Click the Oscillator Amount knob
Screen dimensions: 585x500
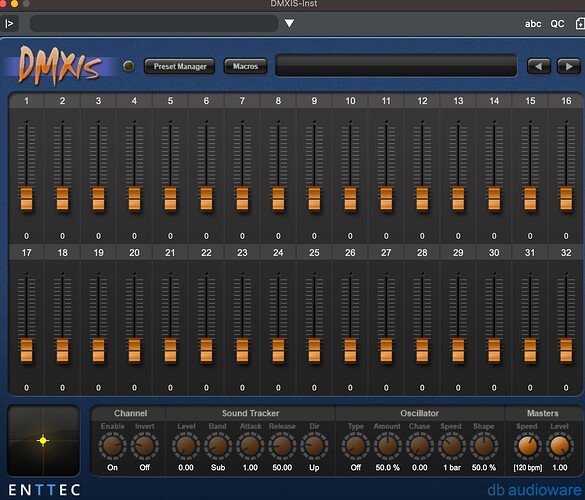click(x=388, y=446)
